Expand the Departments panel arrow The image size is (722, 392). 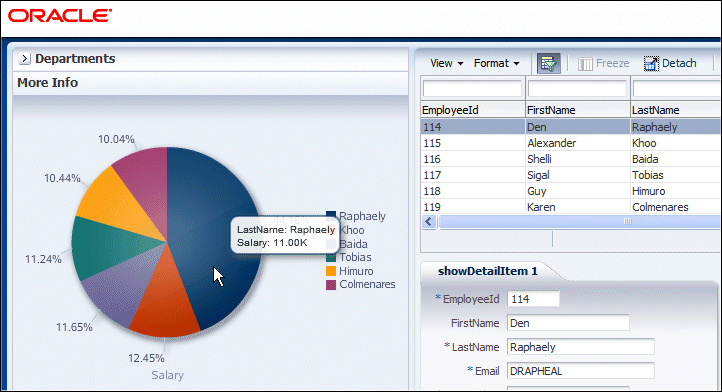click(x=24, y=59)
